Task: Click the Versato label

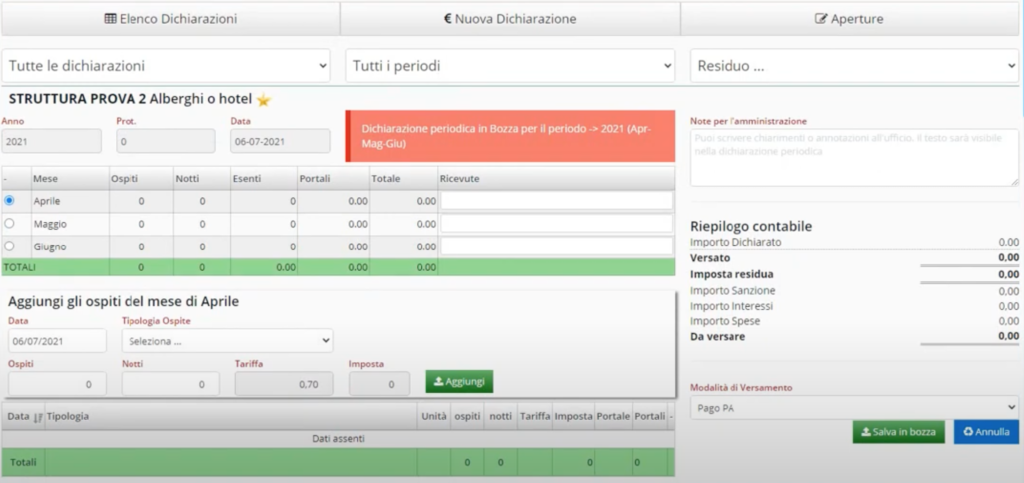Action: pos(710,258)
